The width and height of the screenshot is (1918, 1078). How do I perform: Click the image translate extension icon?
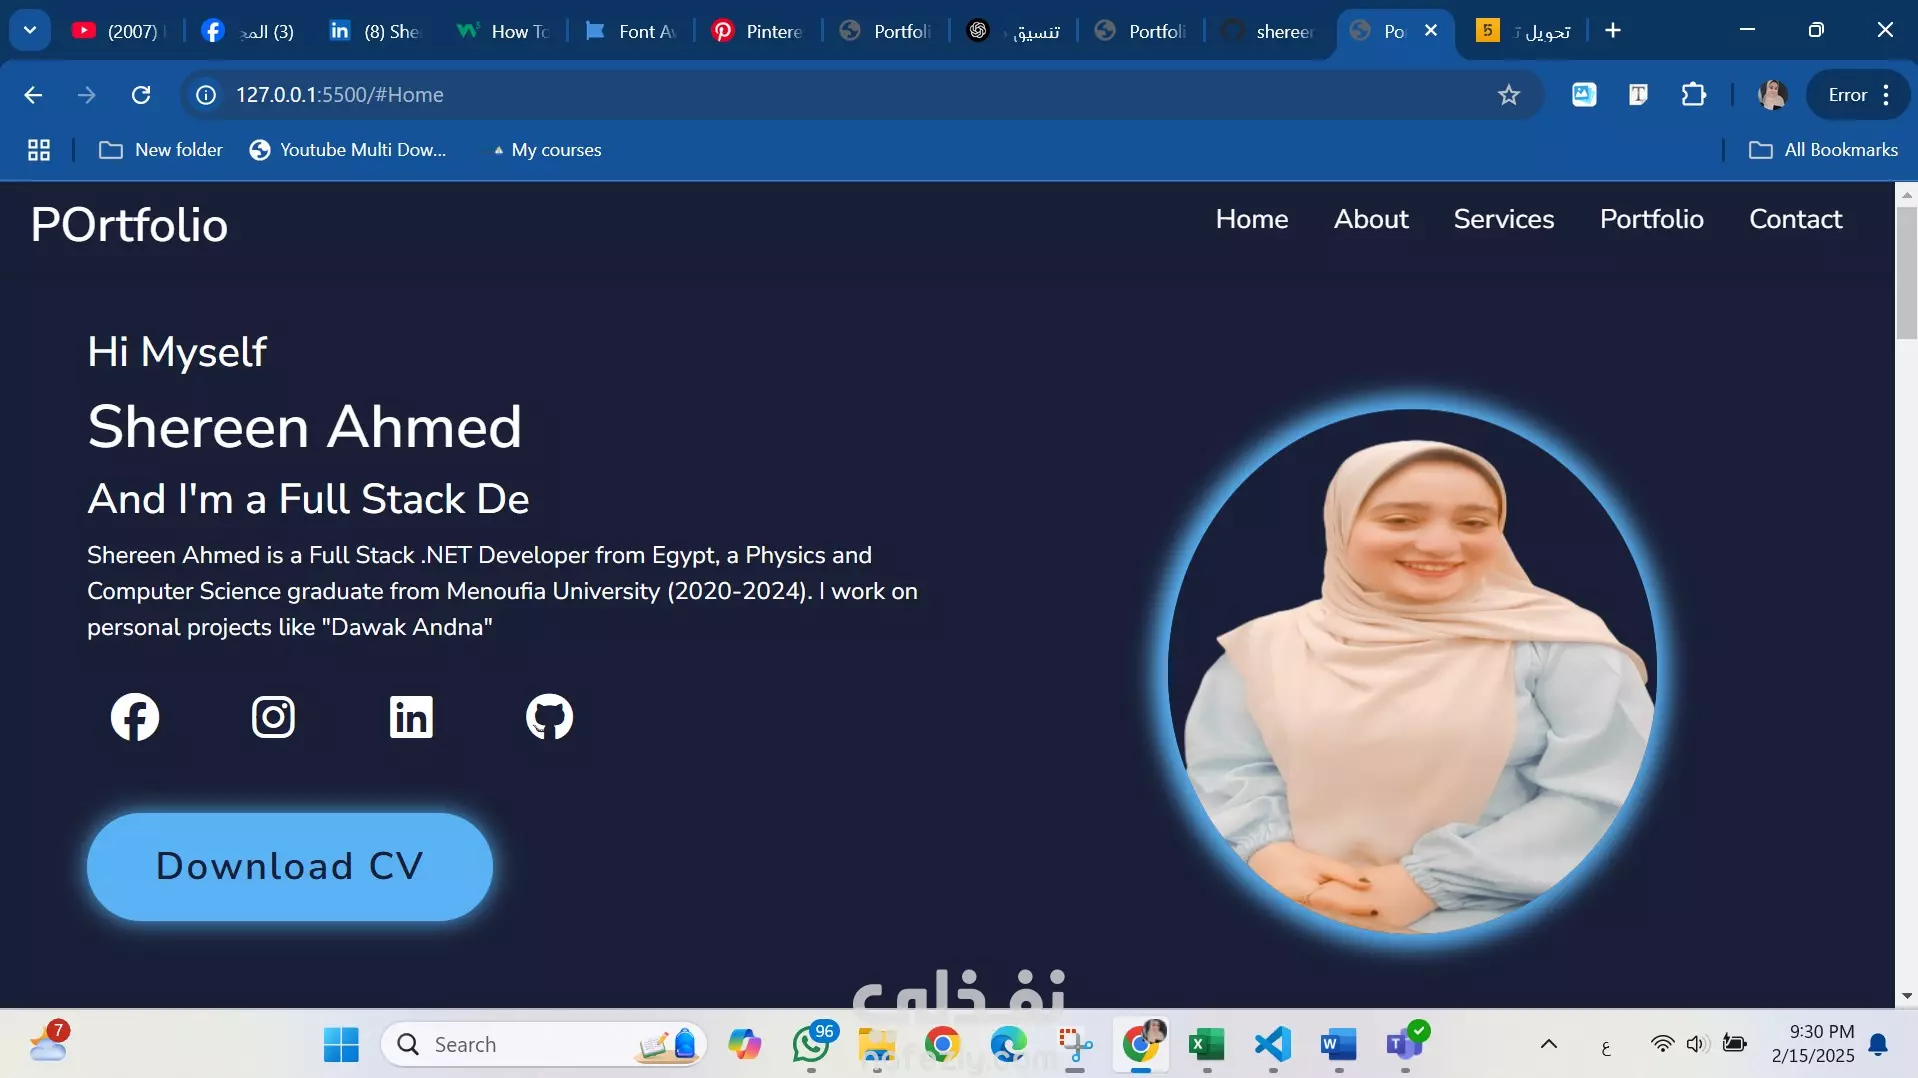(1584, 95)
